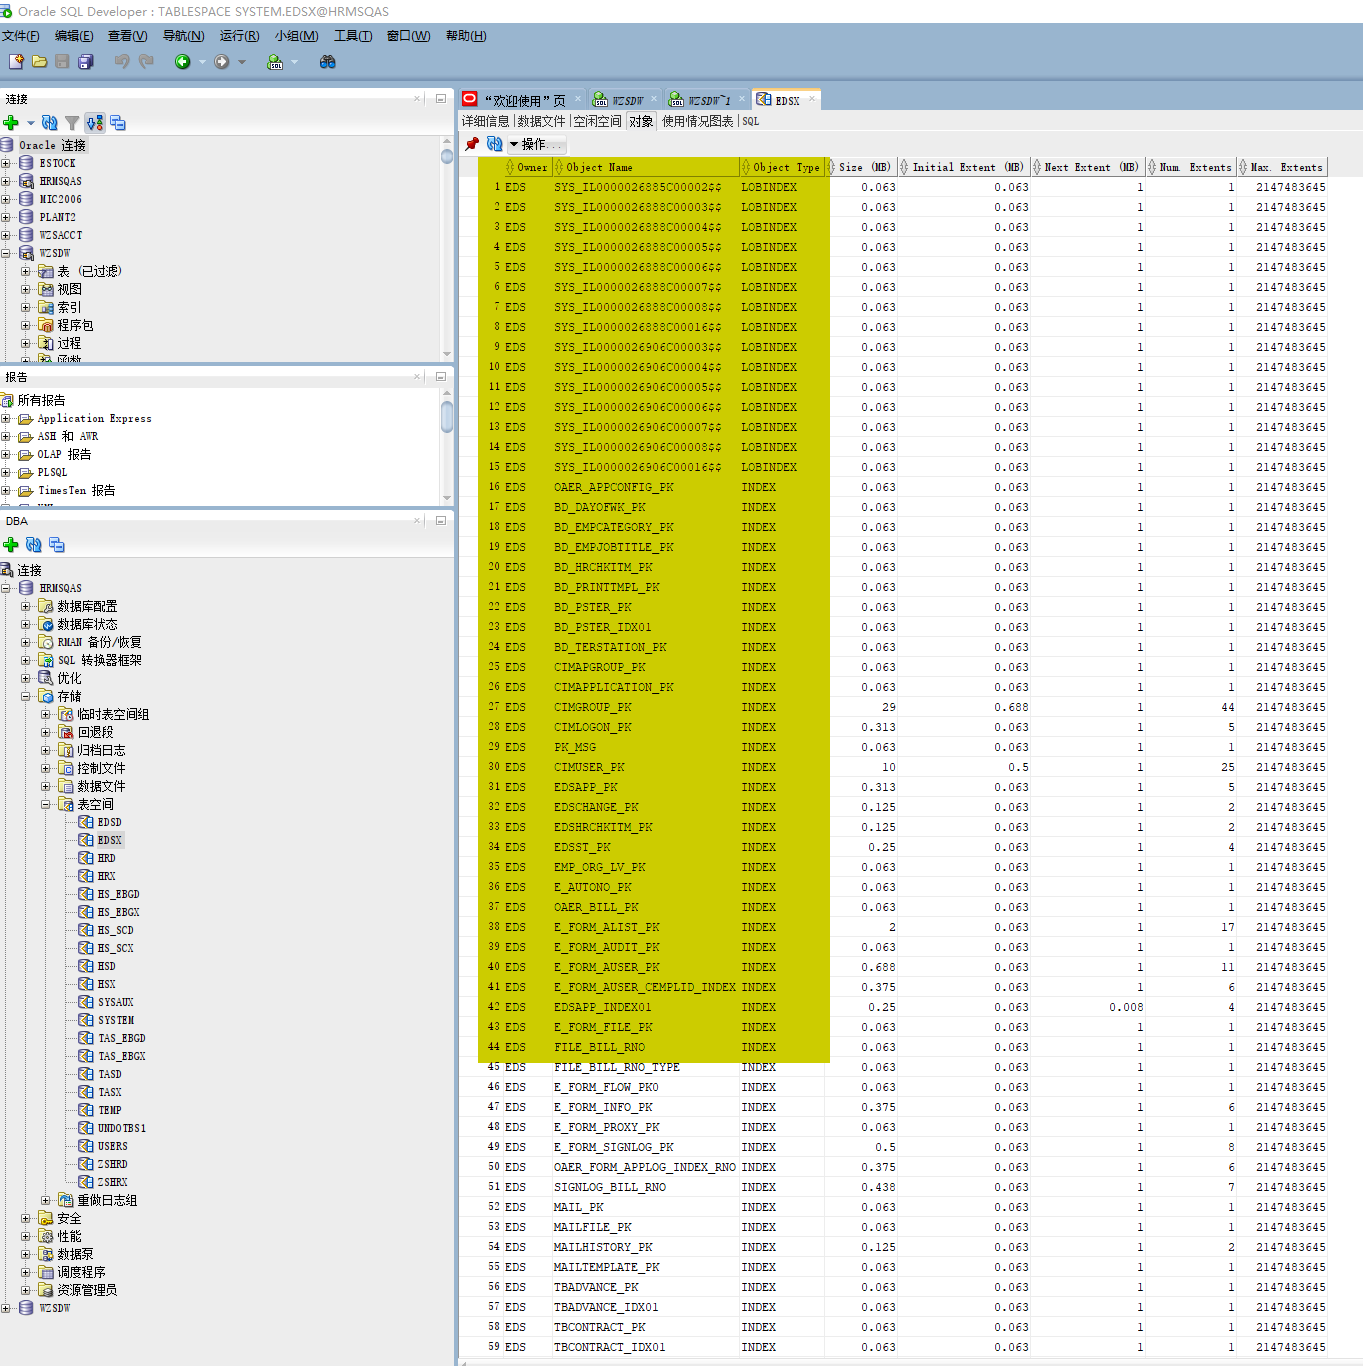1363x1366 pixels.
Task: Click the green Back navigation arrow
Action: click(183, 62)
